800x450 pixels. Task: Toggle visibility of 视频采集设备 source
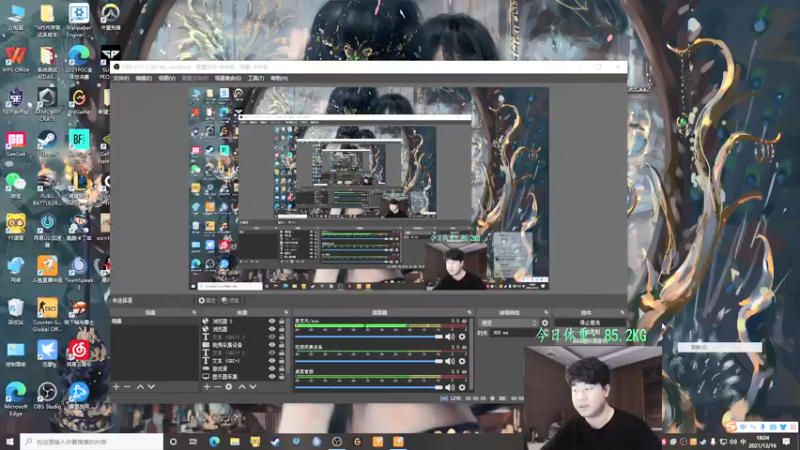pos(272,345)
